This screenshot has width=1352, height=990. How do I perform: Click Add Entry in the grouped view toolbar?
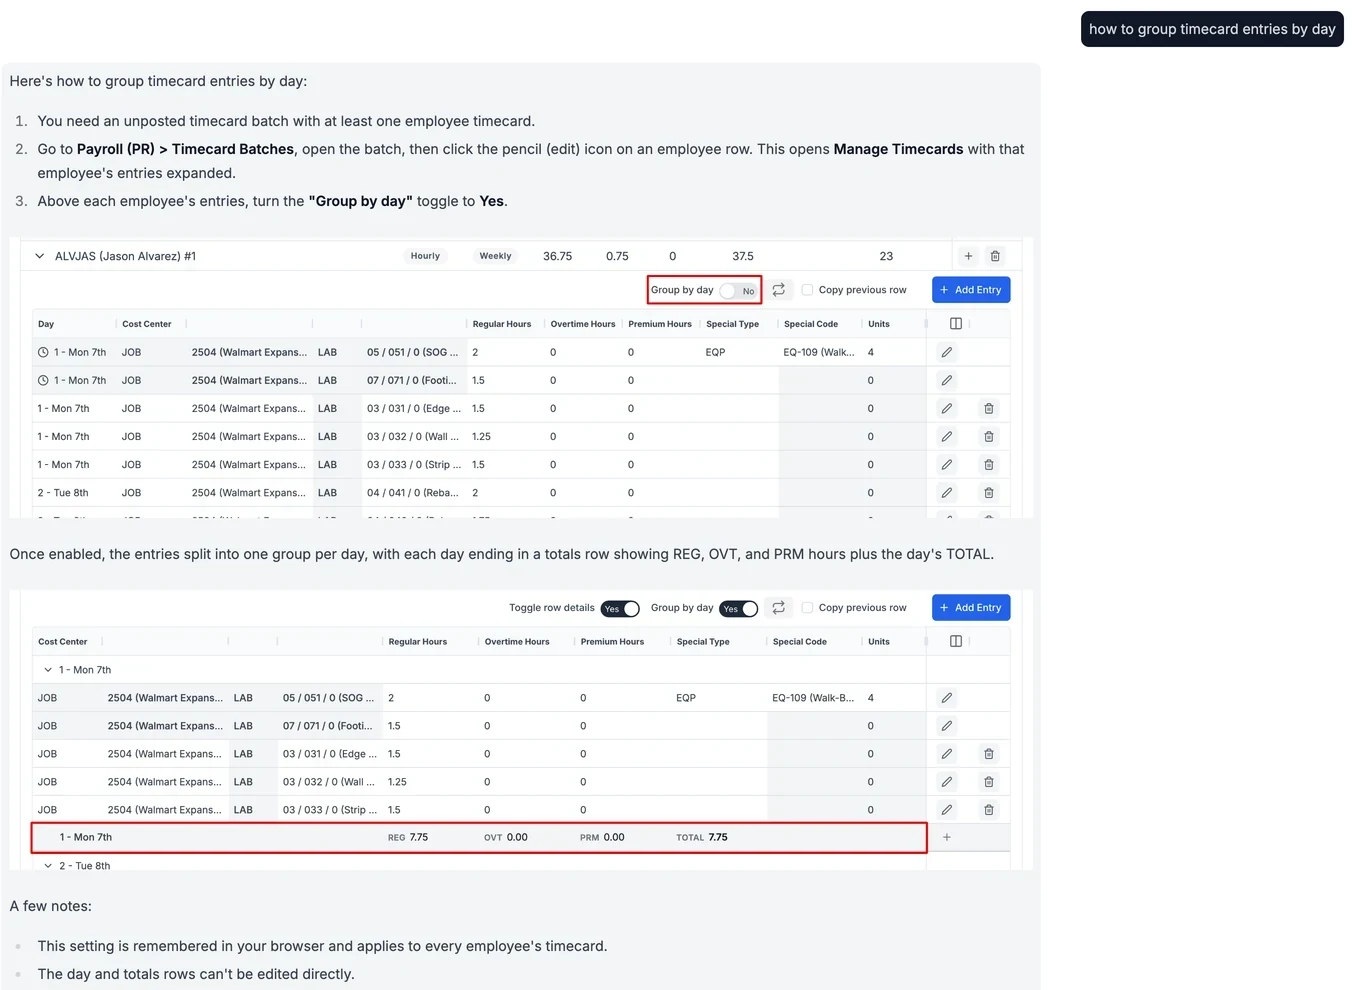[971, 608]
